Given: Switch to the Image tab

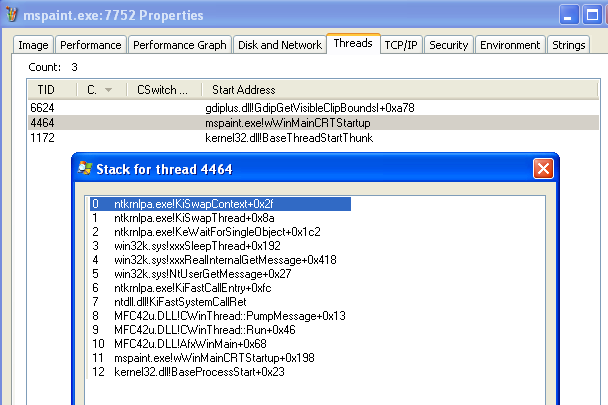Looking at the screenshot, I should pos(33,45).
